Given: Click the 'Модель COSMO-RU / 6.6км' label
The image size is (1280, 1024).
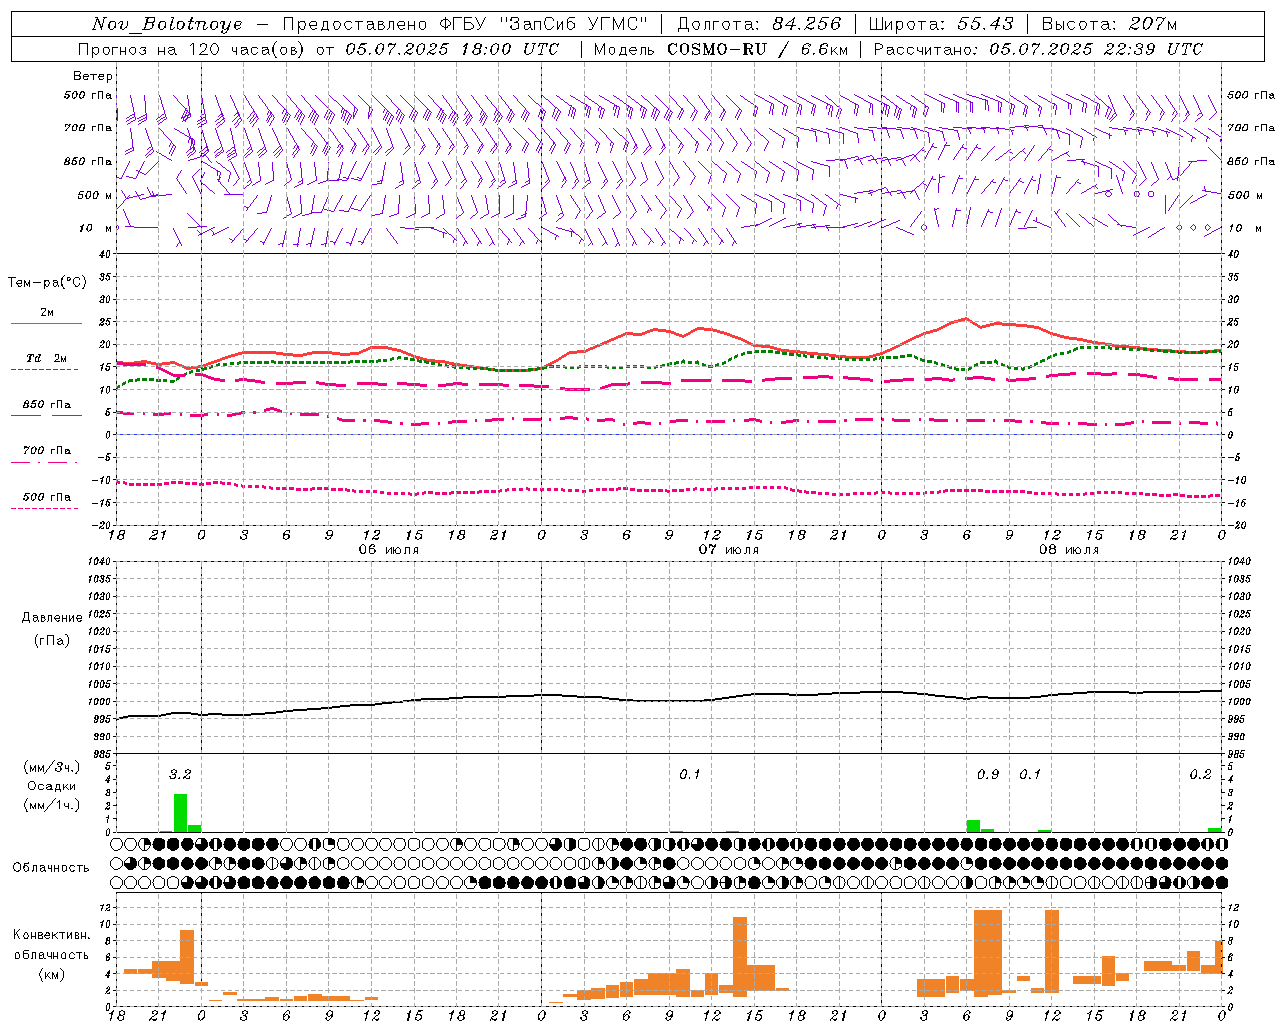Looking at the screenshot, I should 721,49.
